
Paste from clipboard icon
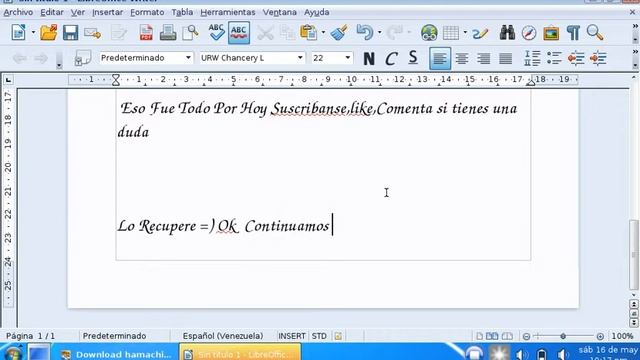pos(309,33)
